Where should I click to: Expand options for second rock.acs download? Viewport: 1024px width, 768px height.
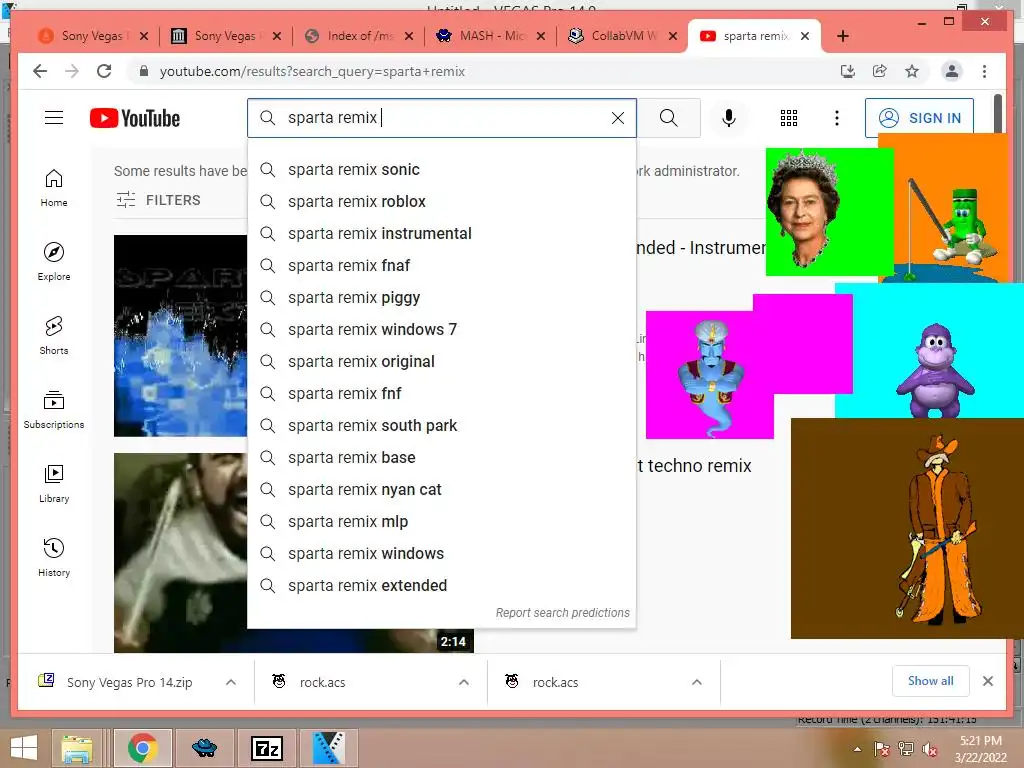pyautogui.click(x=697, y=682)
